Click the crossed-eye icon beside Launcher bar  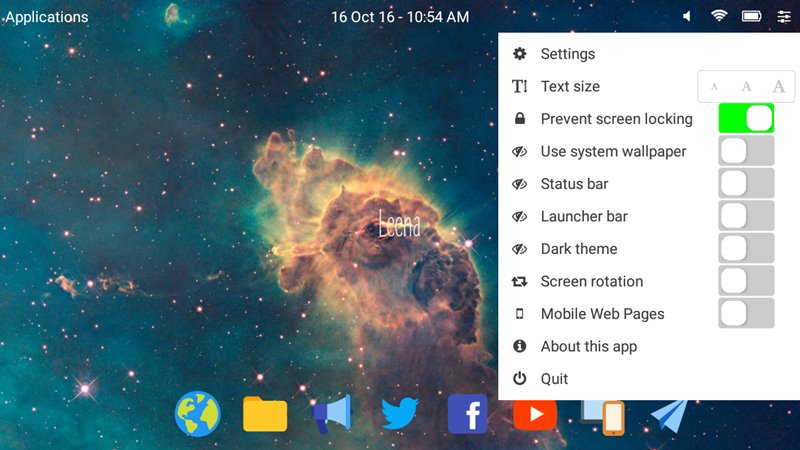[x=519, y=216]
